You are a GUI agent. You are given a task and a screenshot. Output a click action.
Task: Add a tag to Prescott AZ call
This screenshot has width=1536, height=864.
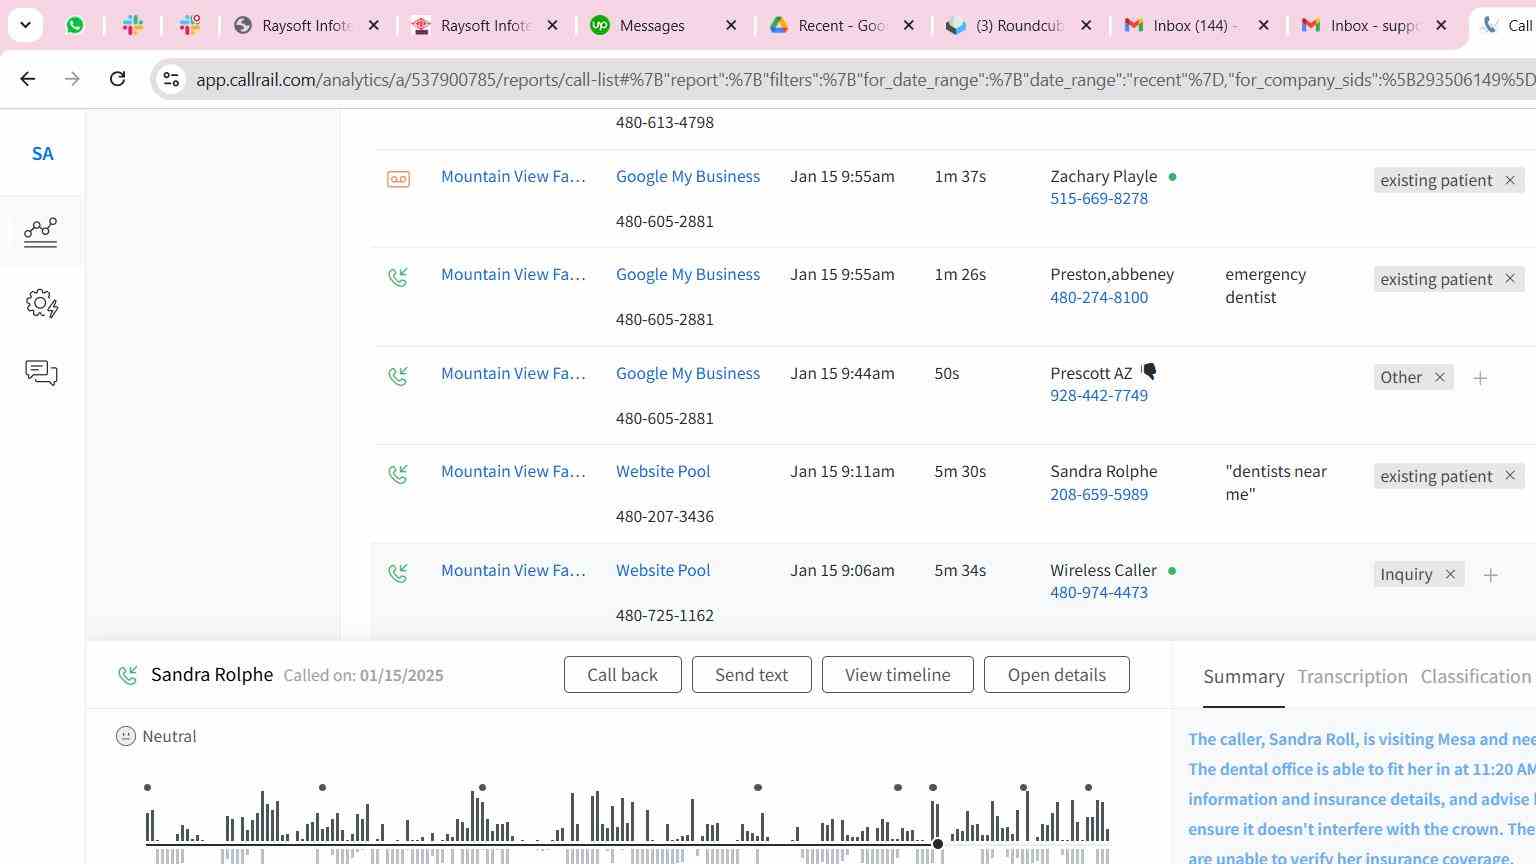click(x=1480, y=378)
